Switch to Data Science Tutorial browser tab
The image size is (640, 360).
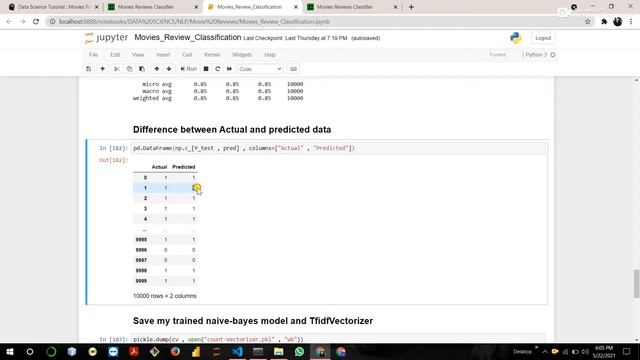[53, 7]
